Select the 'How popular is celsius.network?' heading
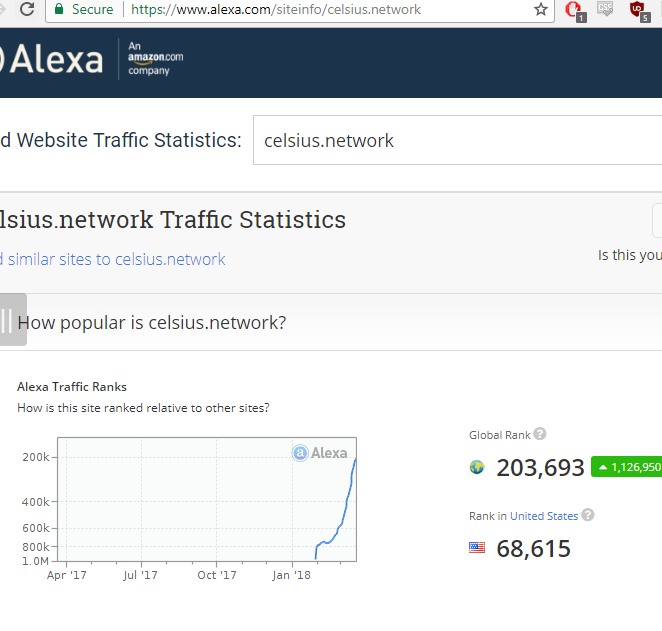Screen dimensions: 662x631 (152, 323)
